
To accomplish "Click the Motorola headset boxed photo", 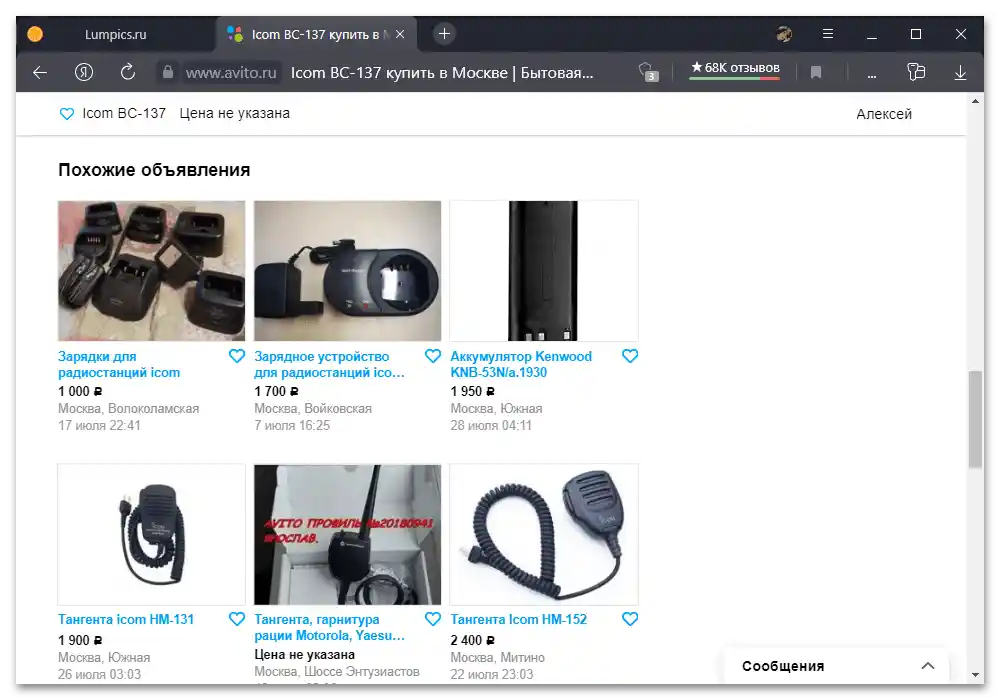I will [x=348, y=534].
